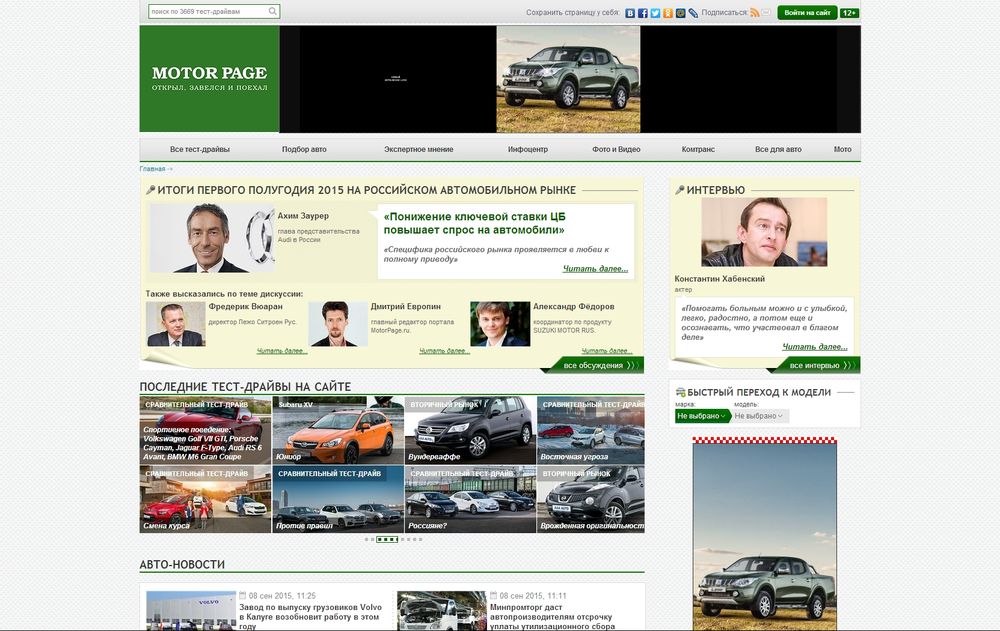Open the Марка dropdown showing Не выбрано

(702, 416)
